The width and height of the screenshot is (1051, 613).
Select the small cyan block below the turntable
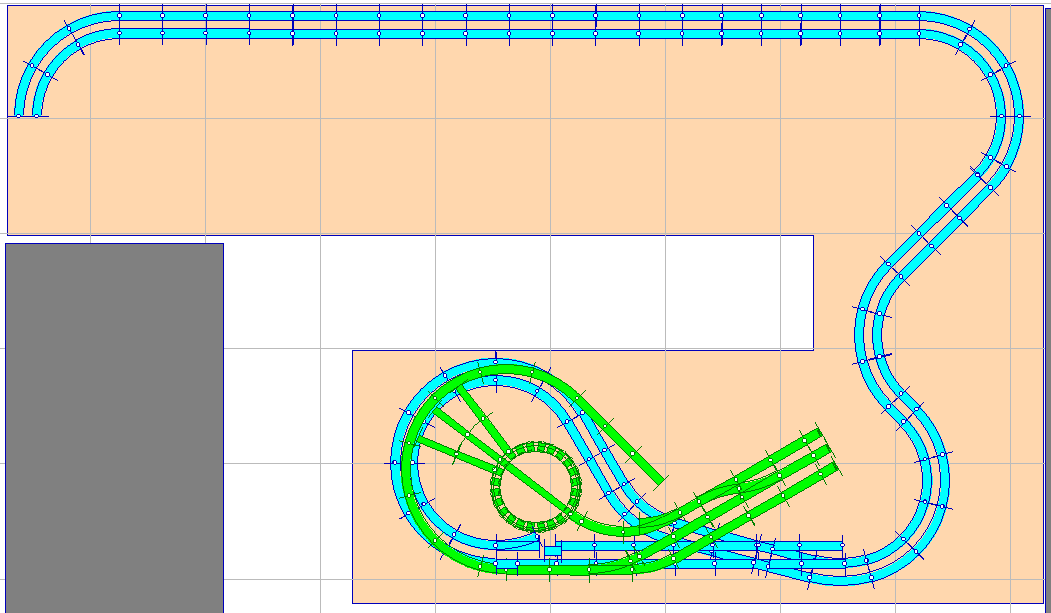(x=552, y=549)
